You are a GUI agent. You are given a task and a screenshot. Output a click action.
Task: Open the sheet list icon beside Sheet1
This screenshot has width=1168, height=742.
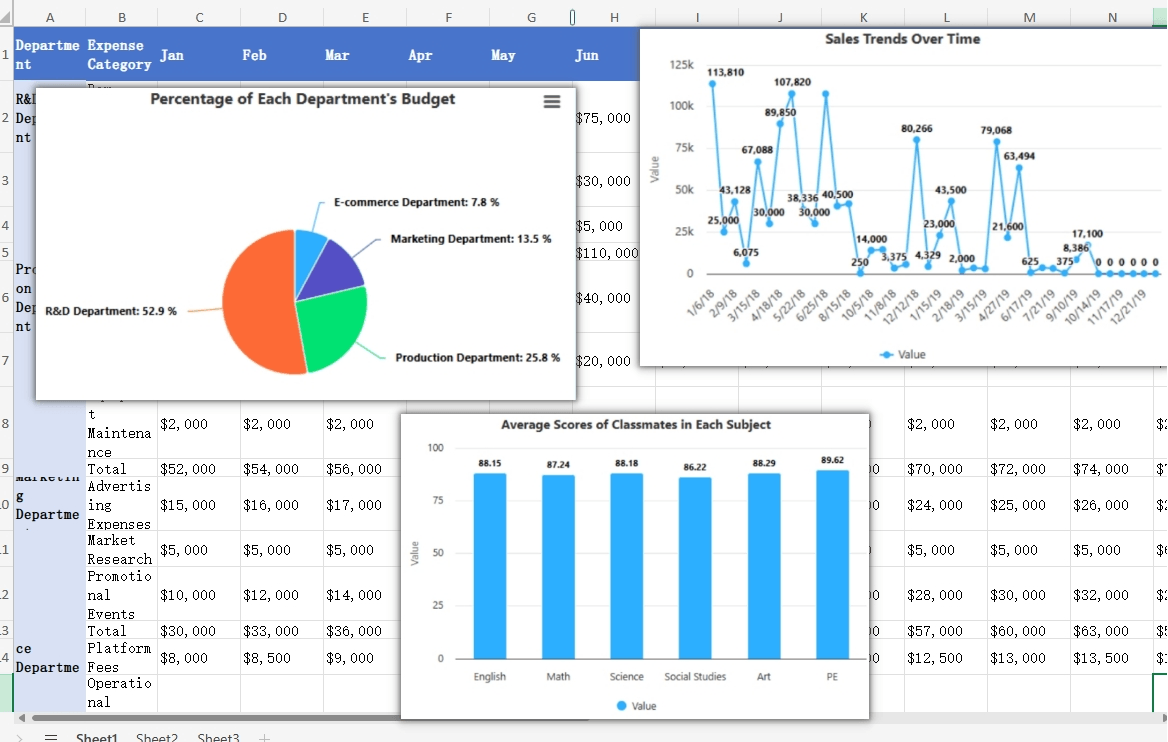(x=50, y=737)
